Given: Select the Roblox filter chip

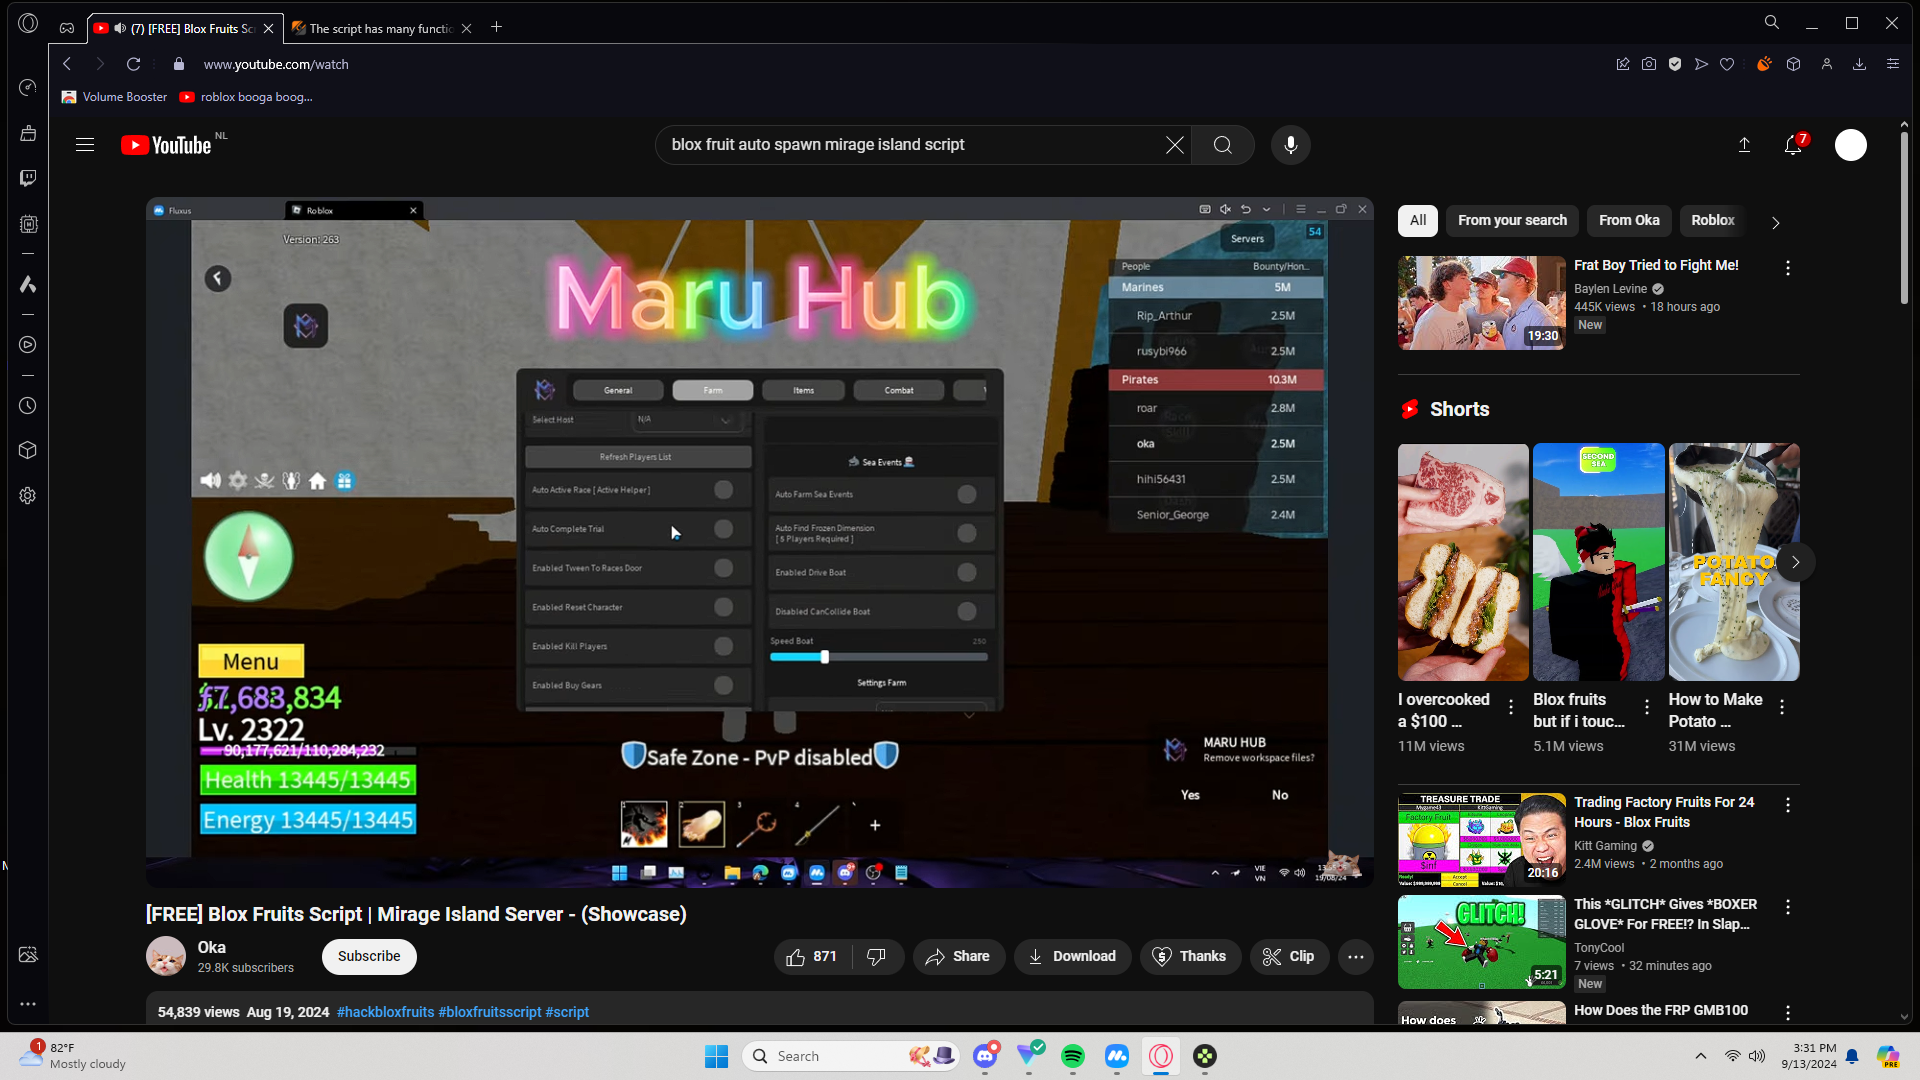Looking at the screenshot, I should [1713, 220].
